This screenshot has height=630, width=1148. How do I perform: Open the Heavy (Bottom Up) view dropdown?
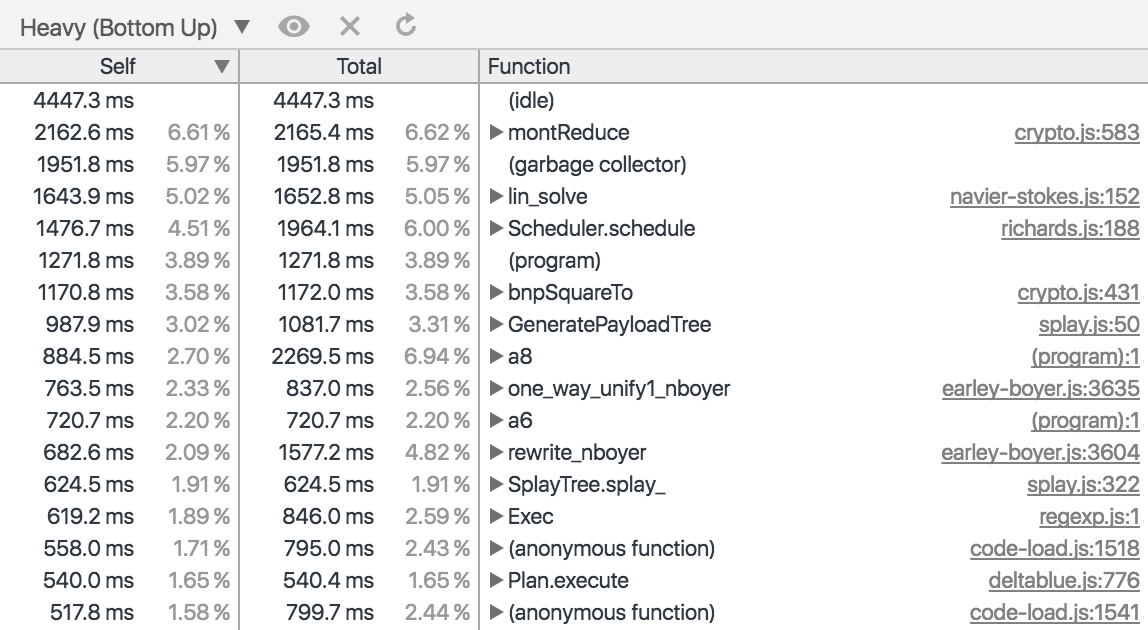click(135, 28)
